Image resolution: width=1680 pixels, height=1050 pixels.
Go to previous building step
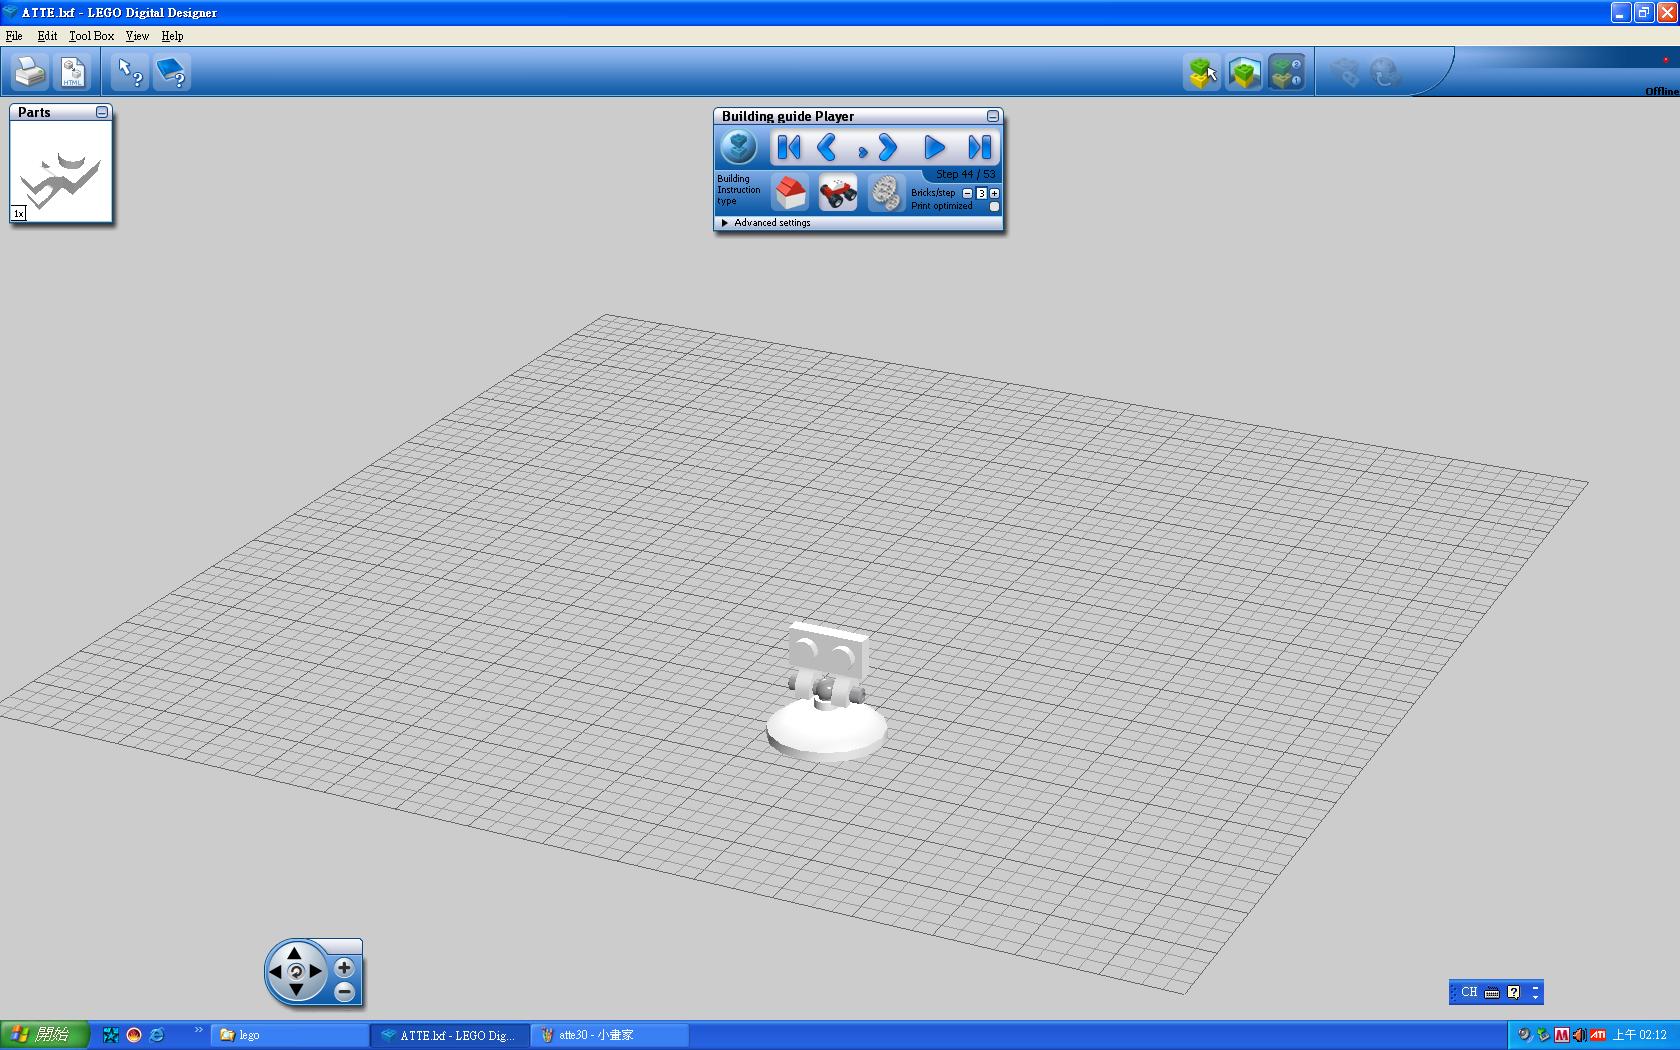[x=827, y=148]
